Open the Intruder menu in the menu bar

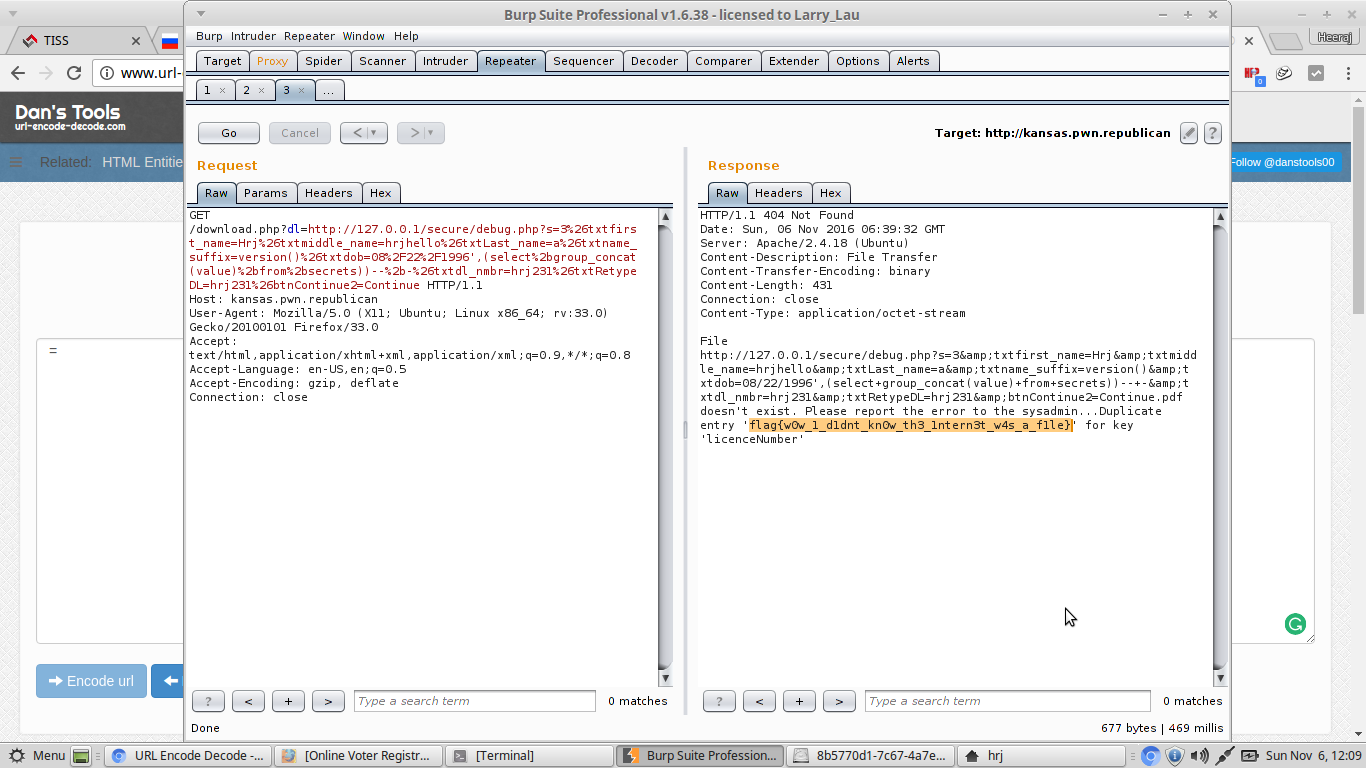pyautogui.click(x=253, y=36)
